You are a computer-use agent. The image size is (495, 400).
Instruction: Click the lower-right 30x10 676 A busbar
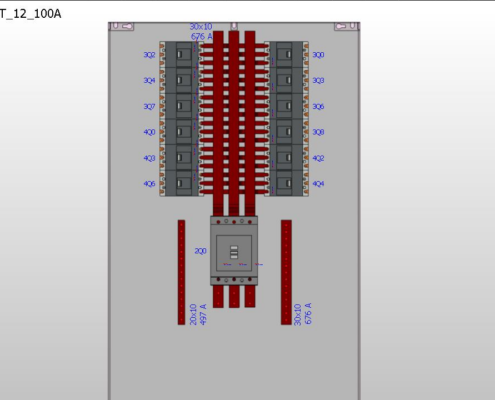(286, 272)
